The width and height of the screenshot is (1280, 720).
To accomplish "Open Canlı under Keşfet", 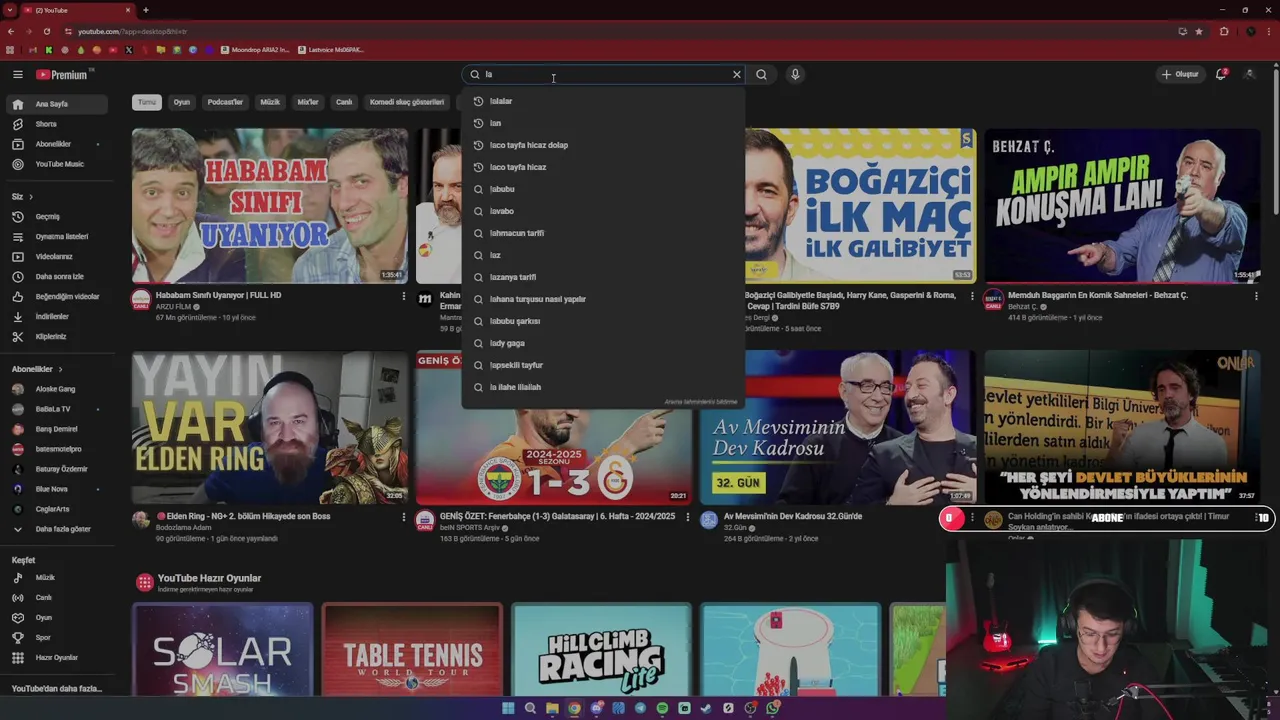I will (x=58, y=597).
